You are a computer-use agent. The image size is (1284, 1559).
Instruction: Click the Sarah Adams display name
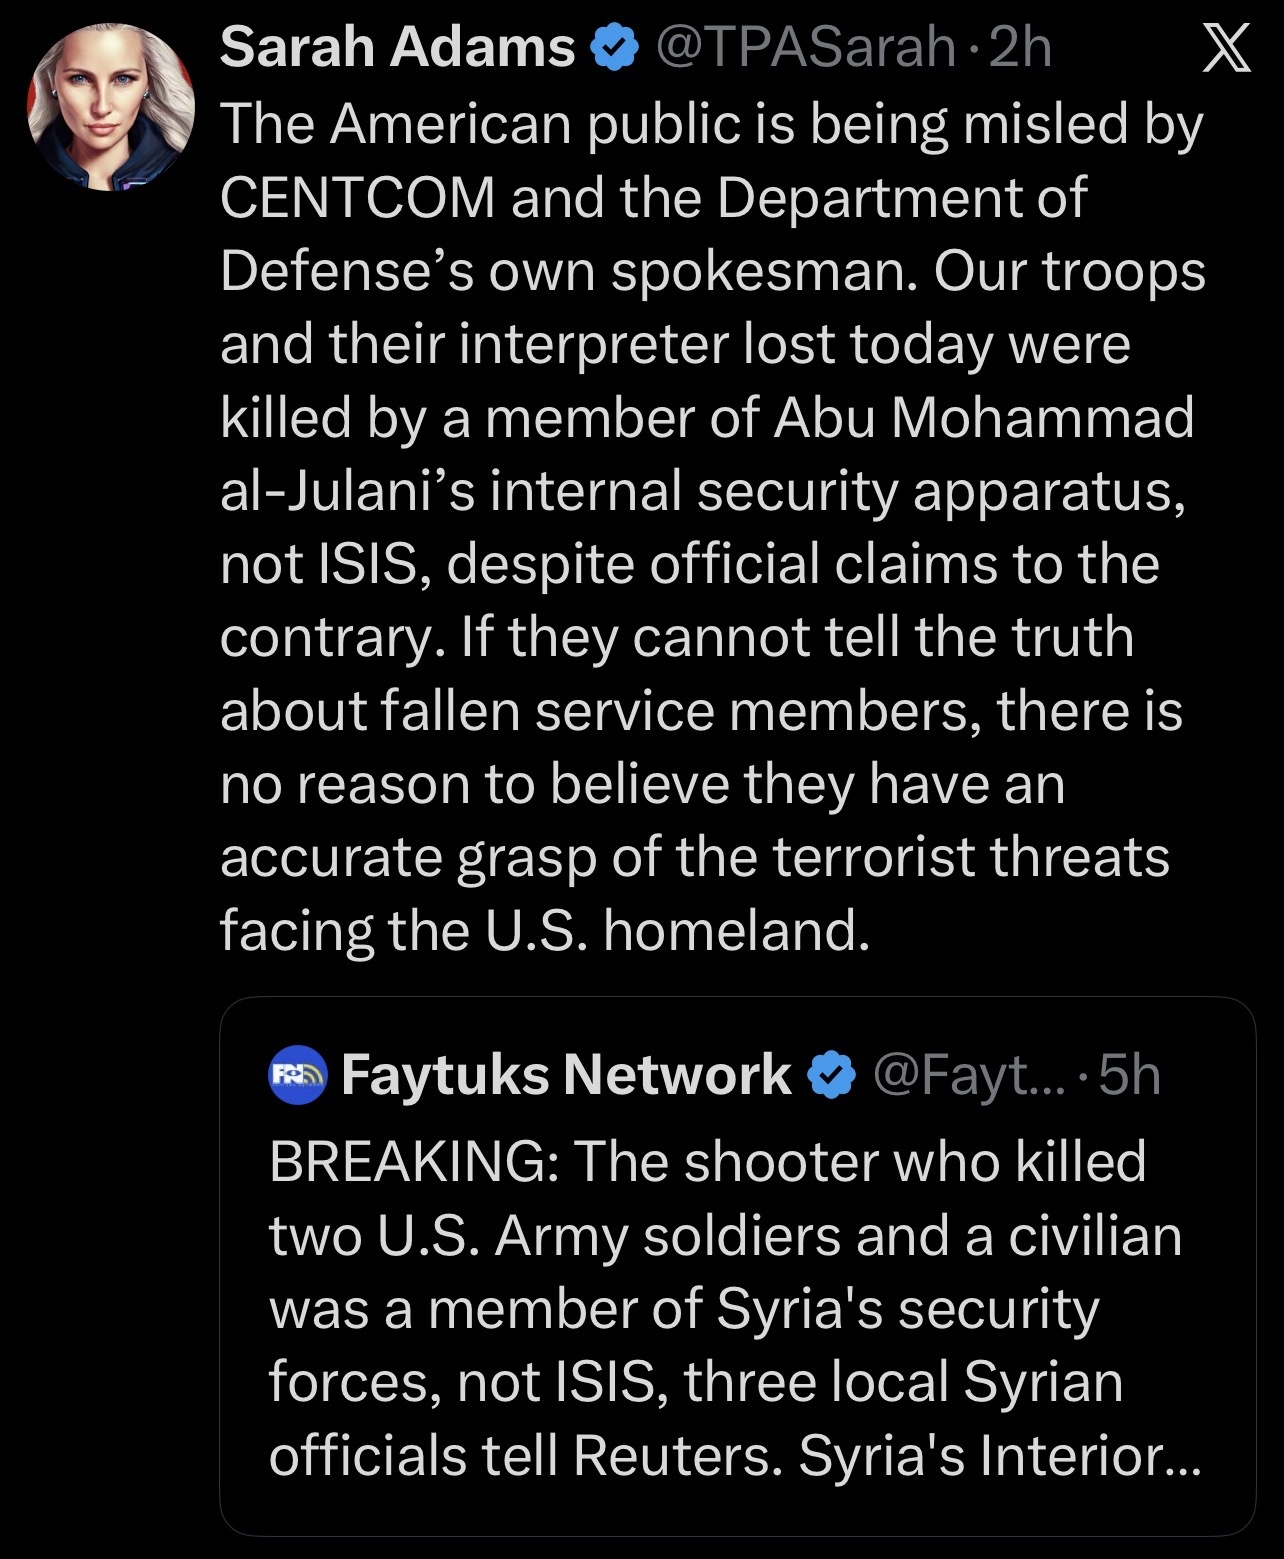(397, 47)
